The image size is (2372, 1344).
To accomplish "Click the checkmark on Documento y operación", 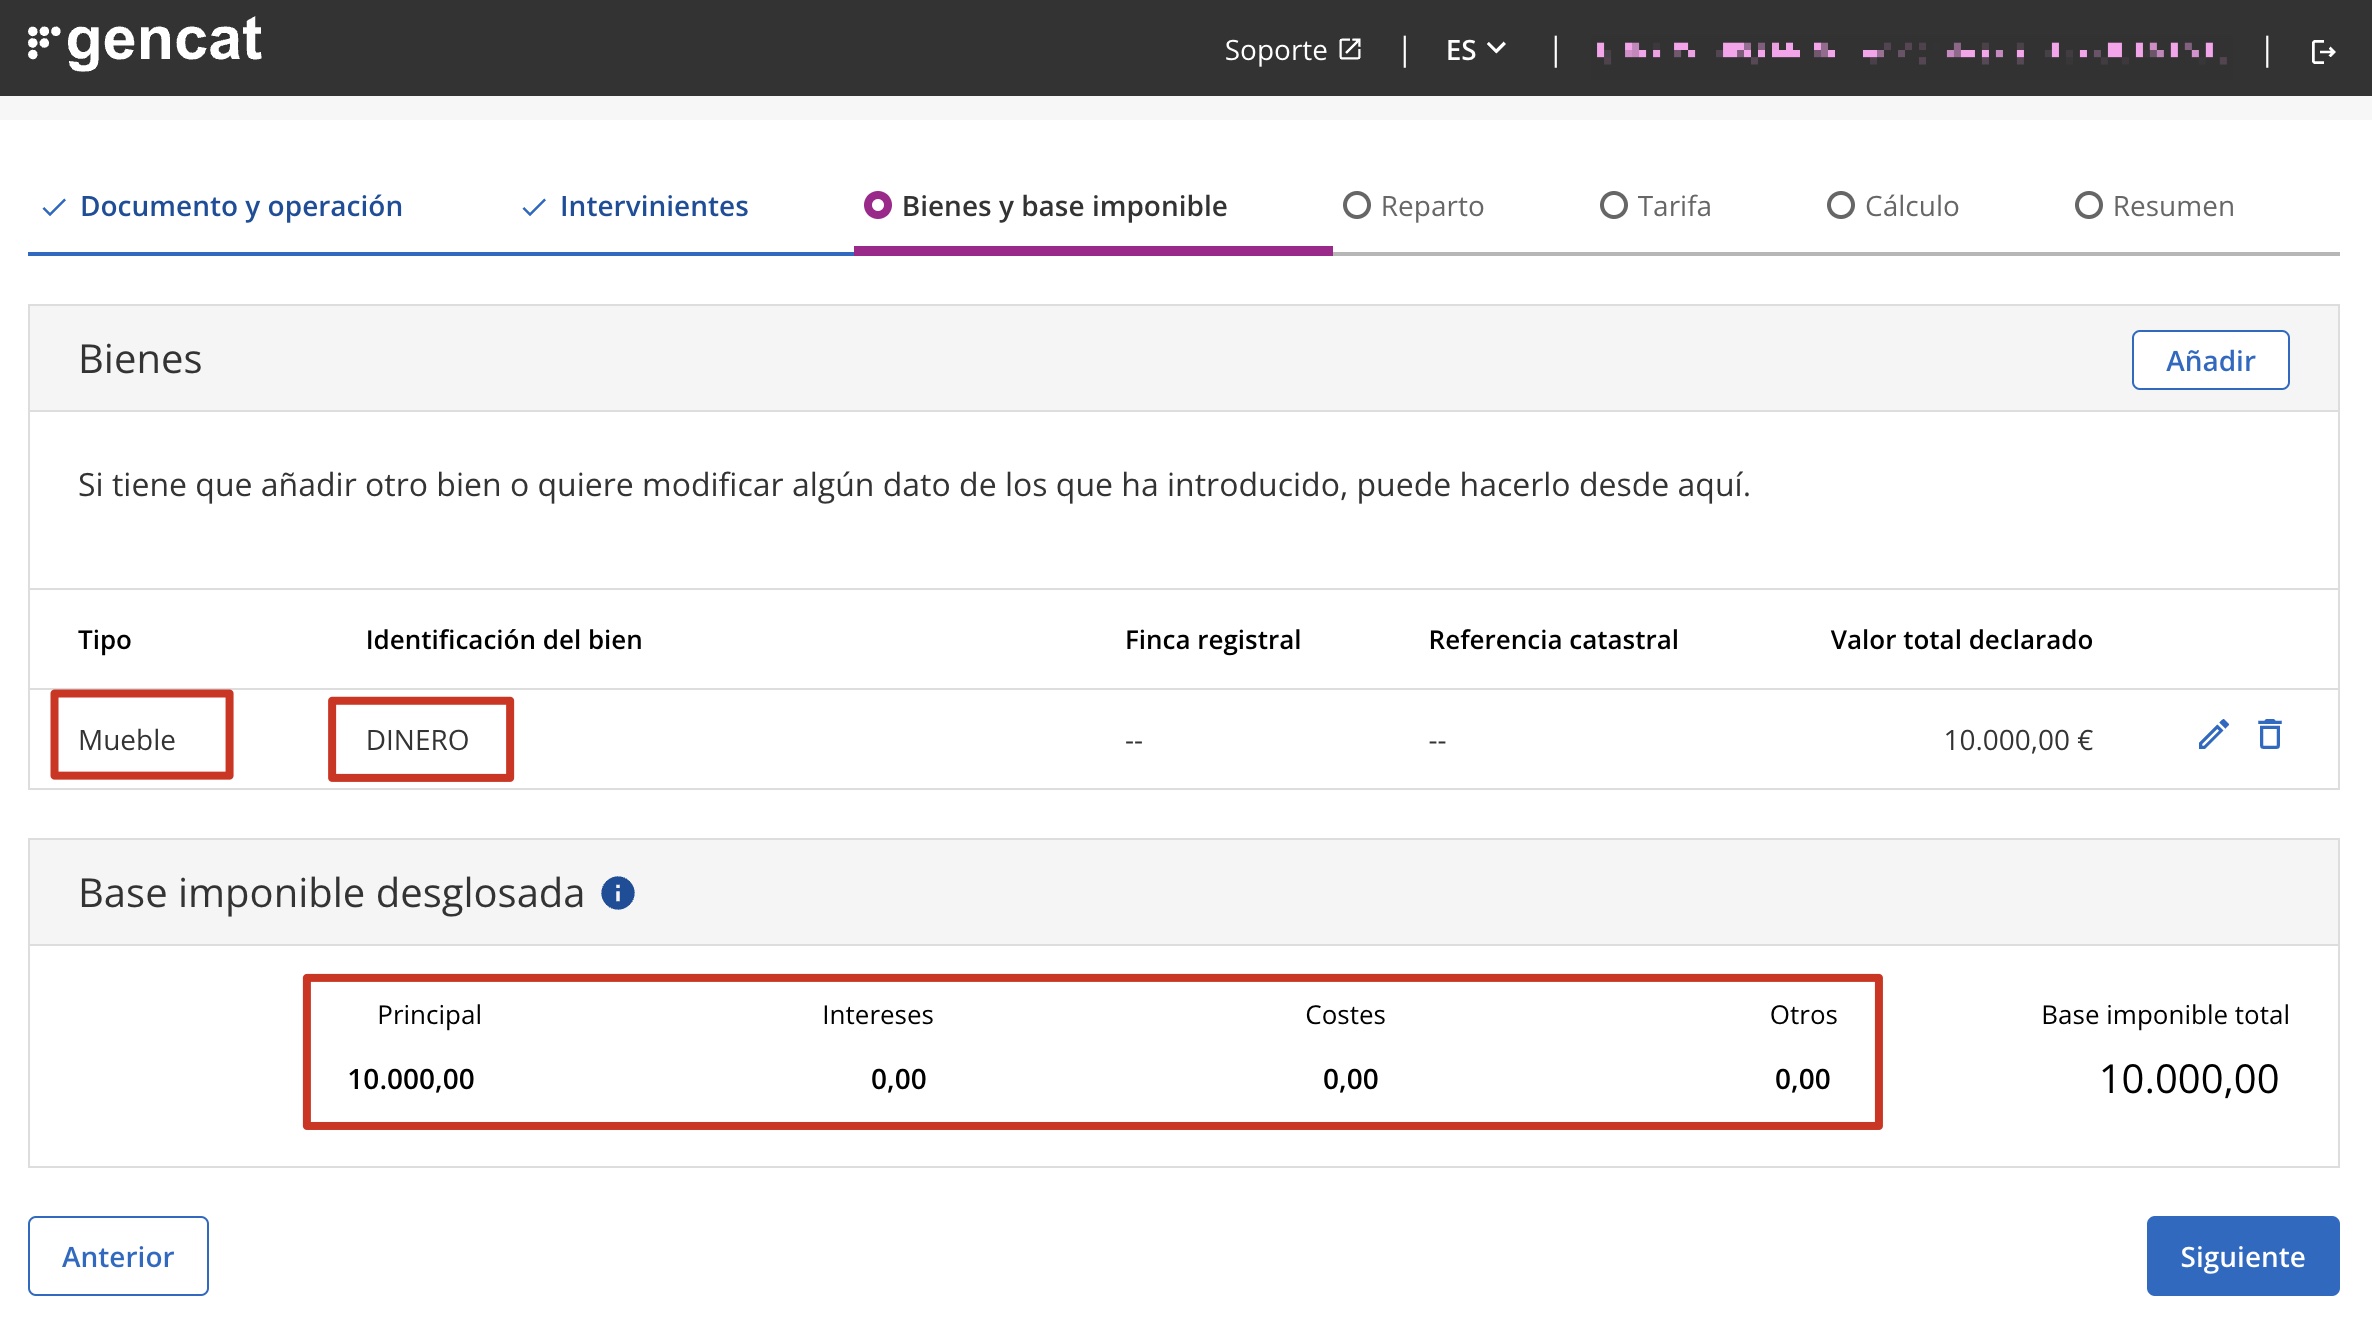I will click(x=54, y=207).
